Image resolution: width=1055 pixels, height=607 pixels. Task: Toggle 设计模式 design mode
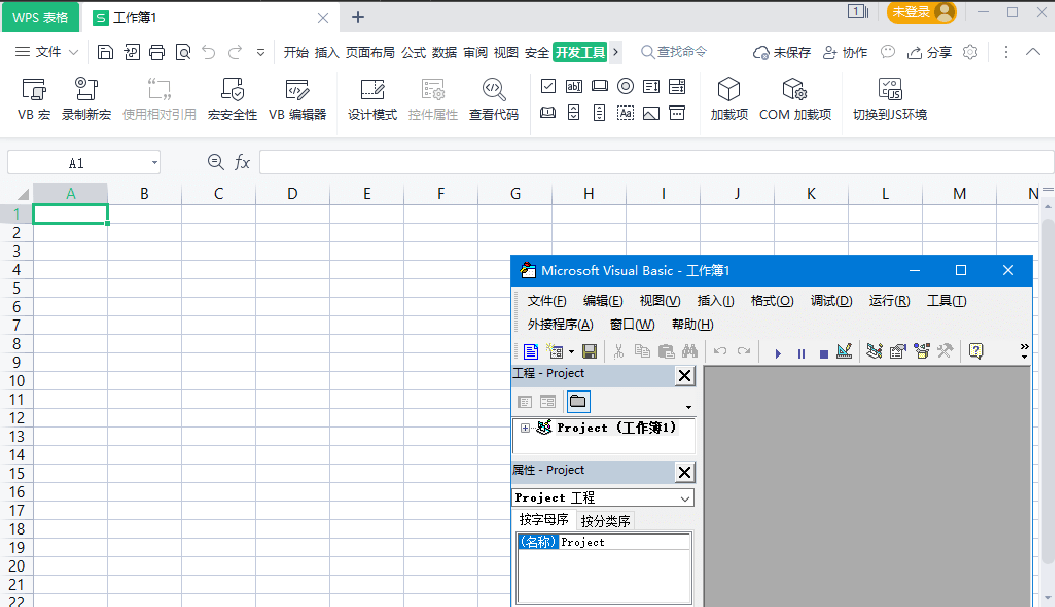(372, 98)
